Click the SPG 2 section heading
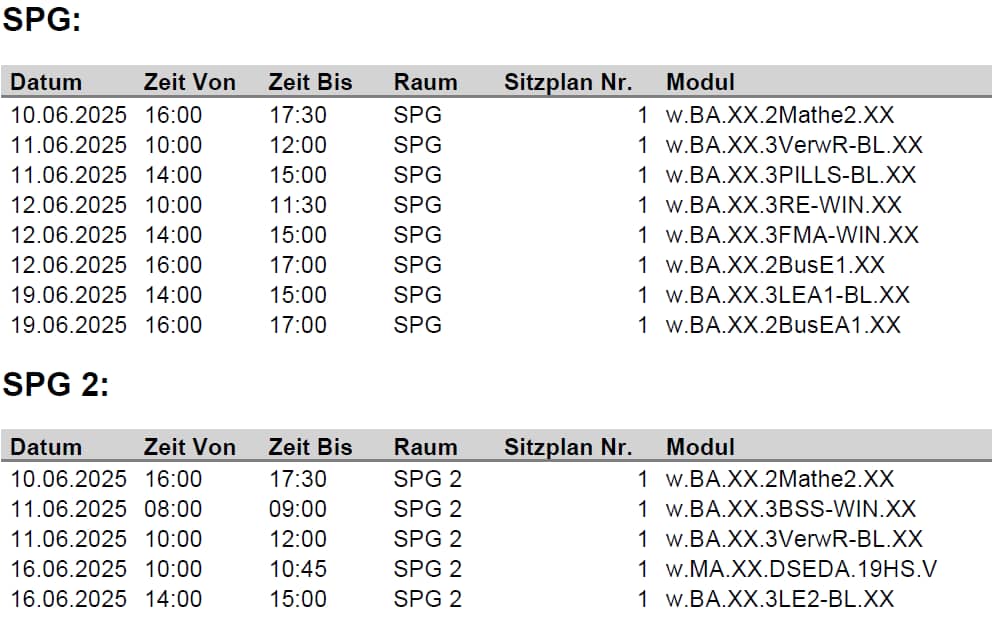 (56, 384)
